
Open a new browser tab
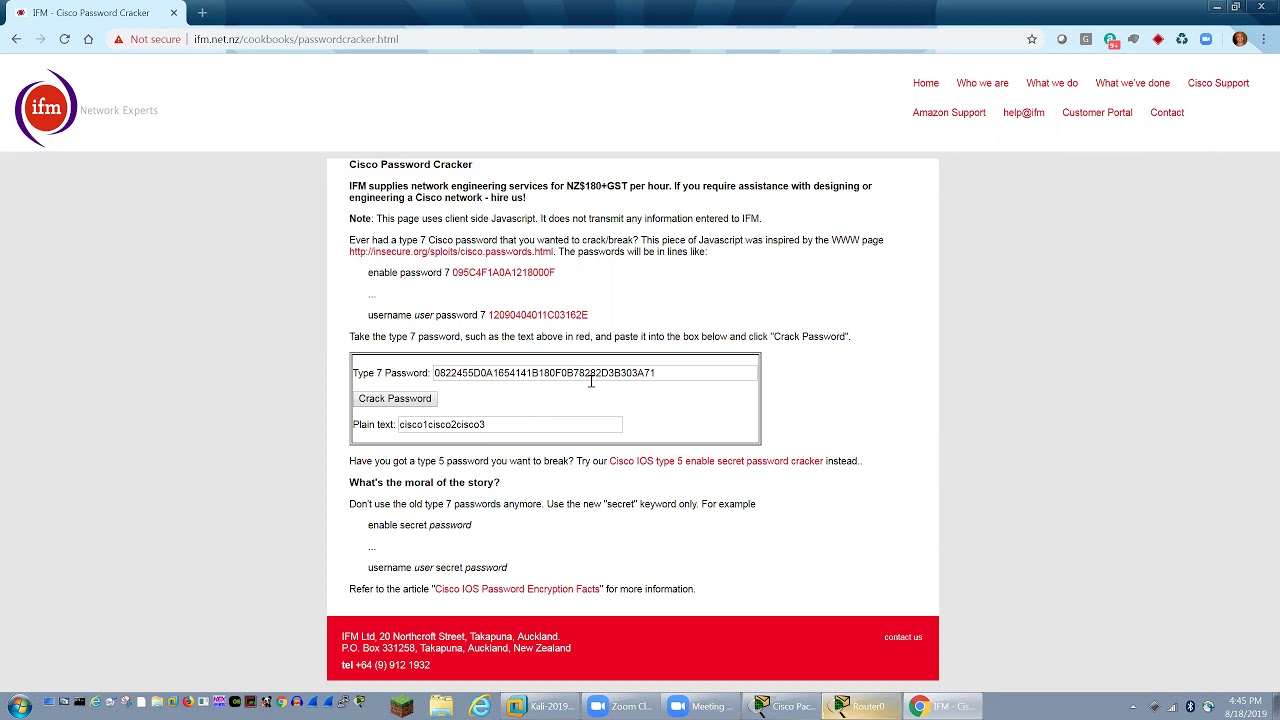pos(202,13)
